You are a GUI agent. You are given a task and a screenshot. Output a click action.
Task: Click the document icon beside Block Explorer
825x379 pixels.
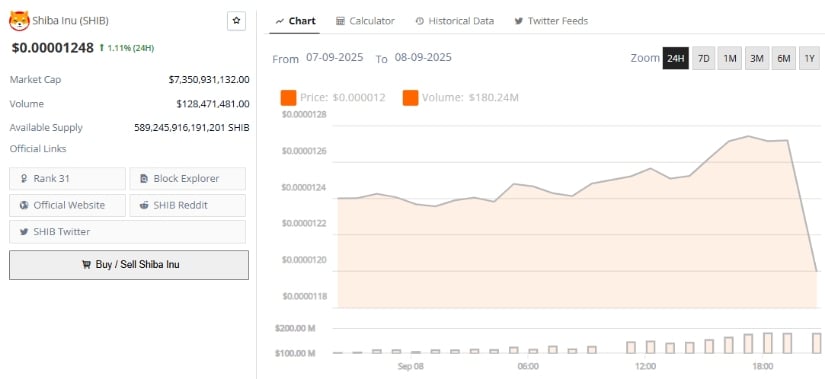pos(144,178)
